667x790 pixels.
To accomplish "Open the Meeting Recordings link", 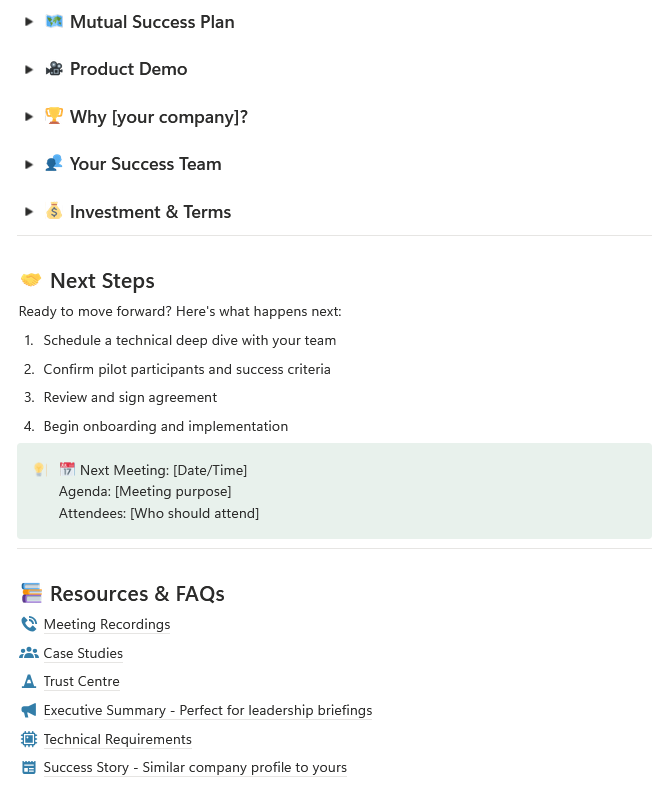I will point(107,624).
